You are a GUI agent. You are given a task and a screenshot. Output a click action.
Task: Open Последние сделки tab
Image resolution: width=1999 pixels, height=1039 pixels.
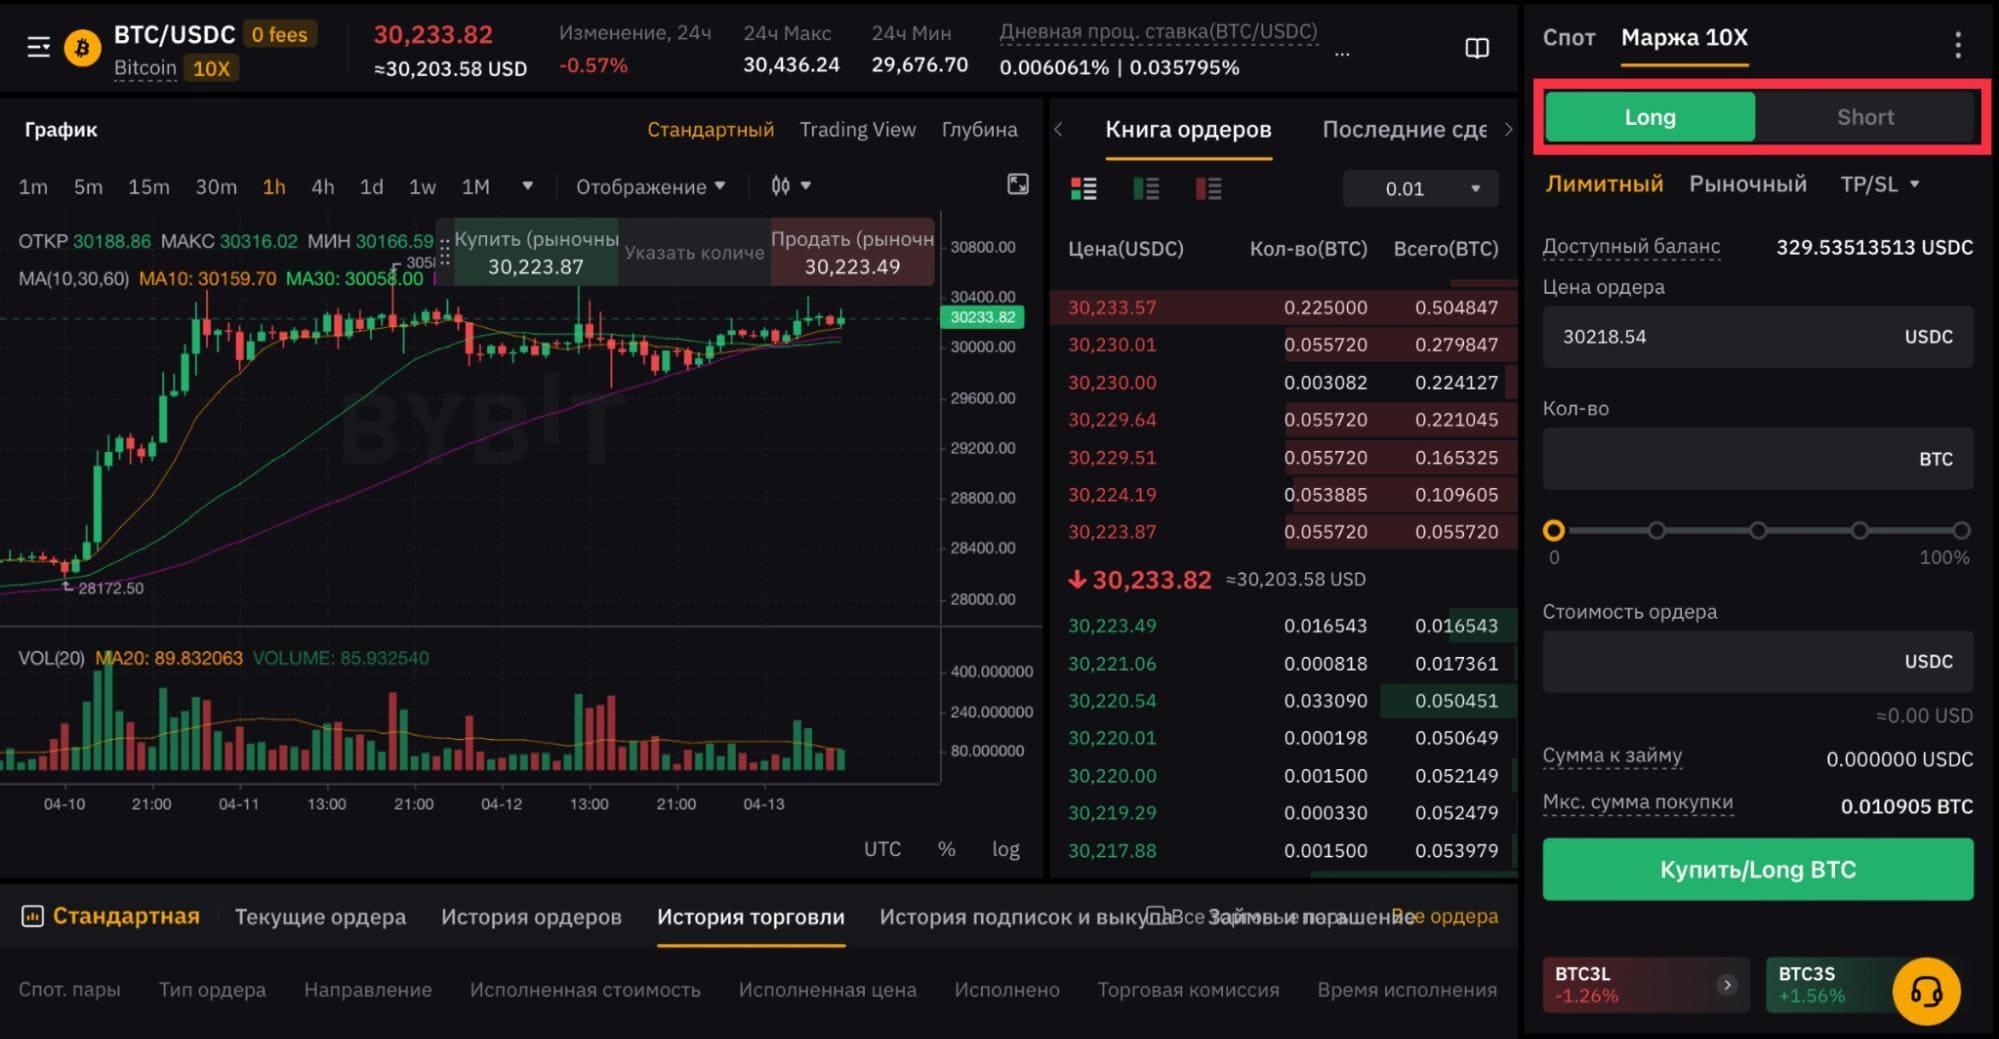[1404, 129]
